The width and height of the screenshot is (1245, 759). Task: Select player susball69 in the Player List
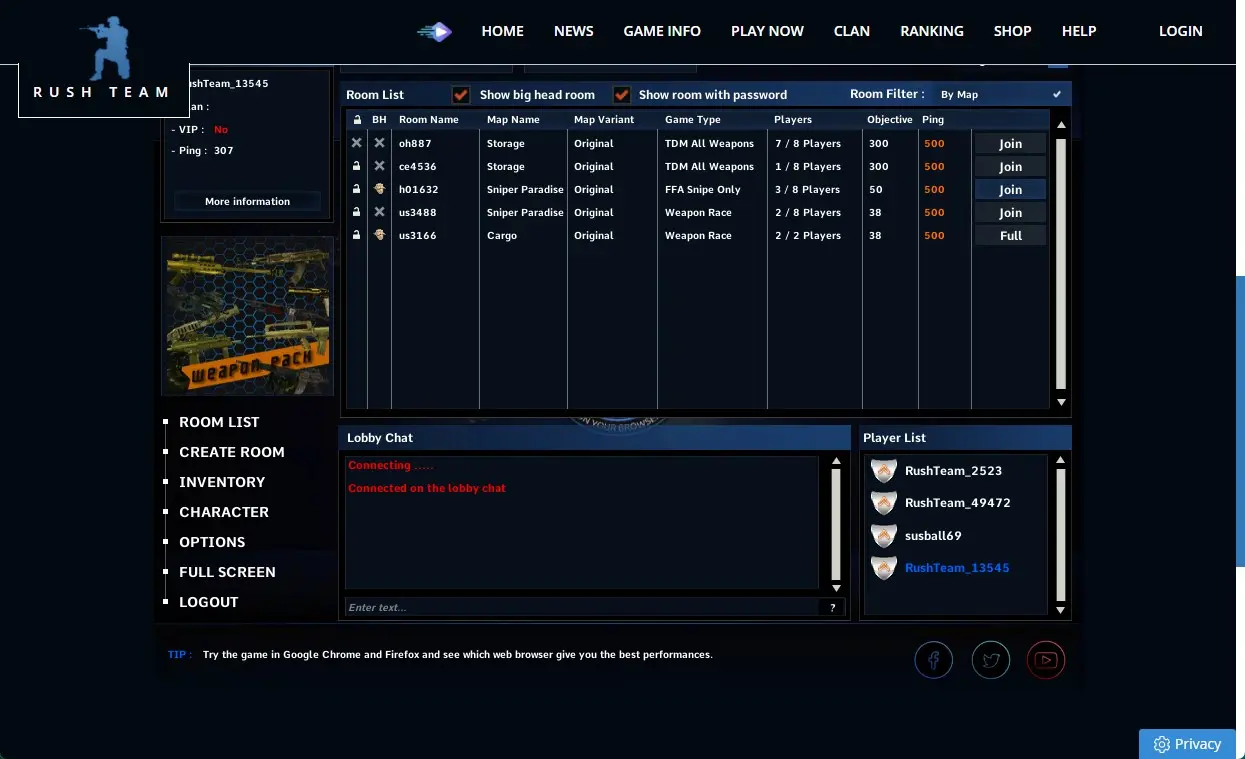click(x=933, y=536)
